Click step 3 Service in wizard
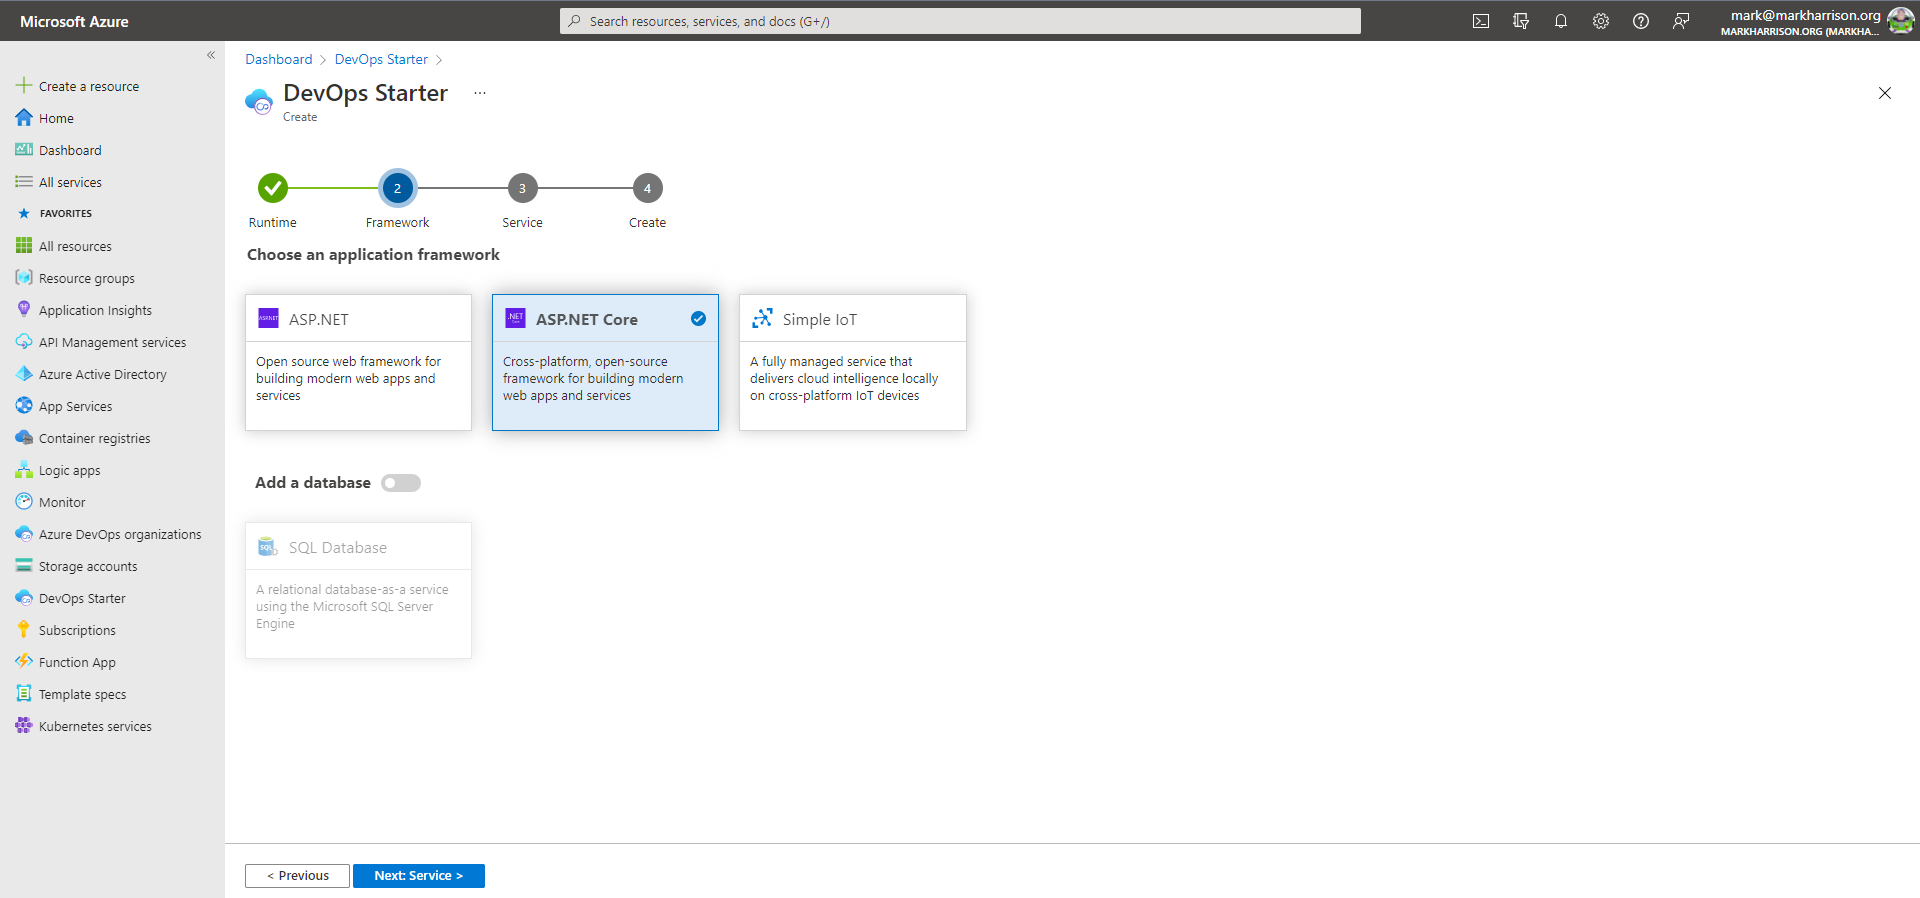The image size is (1920, 898). (x=522, y=188)
